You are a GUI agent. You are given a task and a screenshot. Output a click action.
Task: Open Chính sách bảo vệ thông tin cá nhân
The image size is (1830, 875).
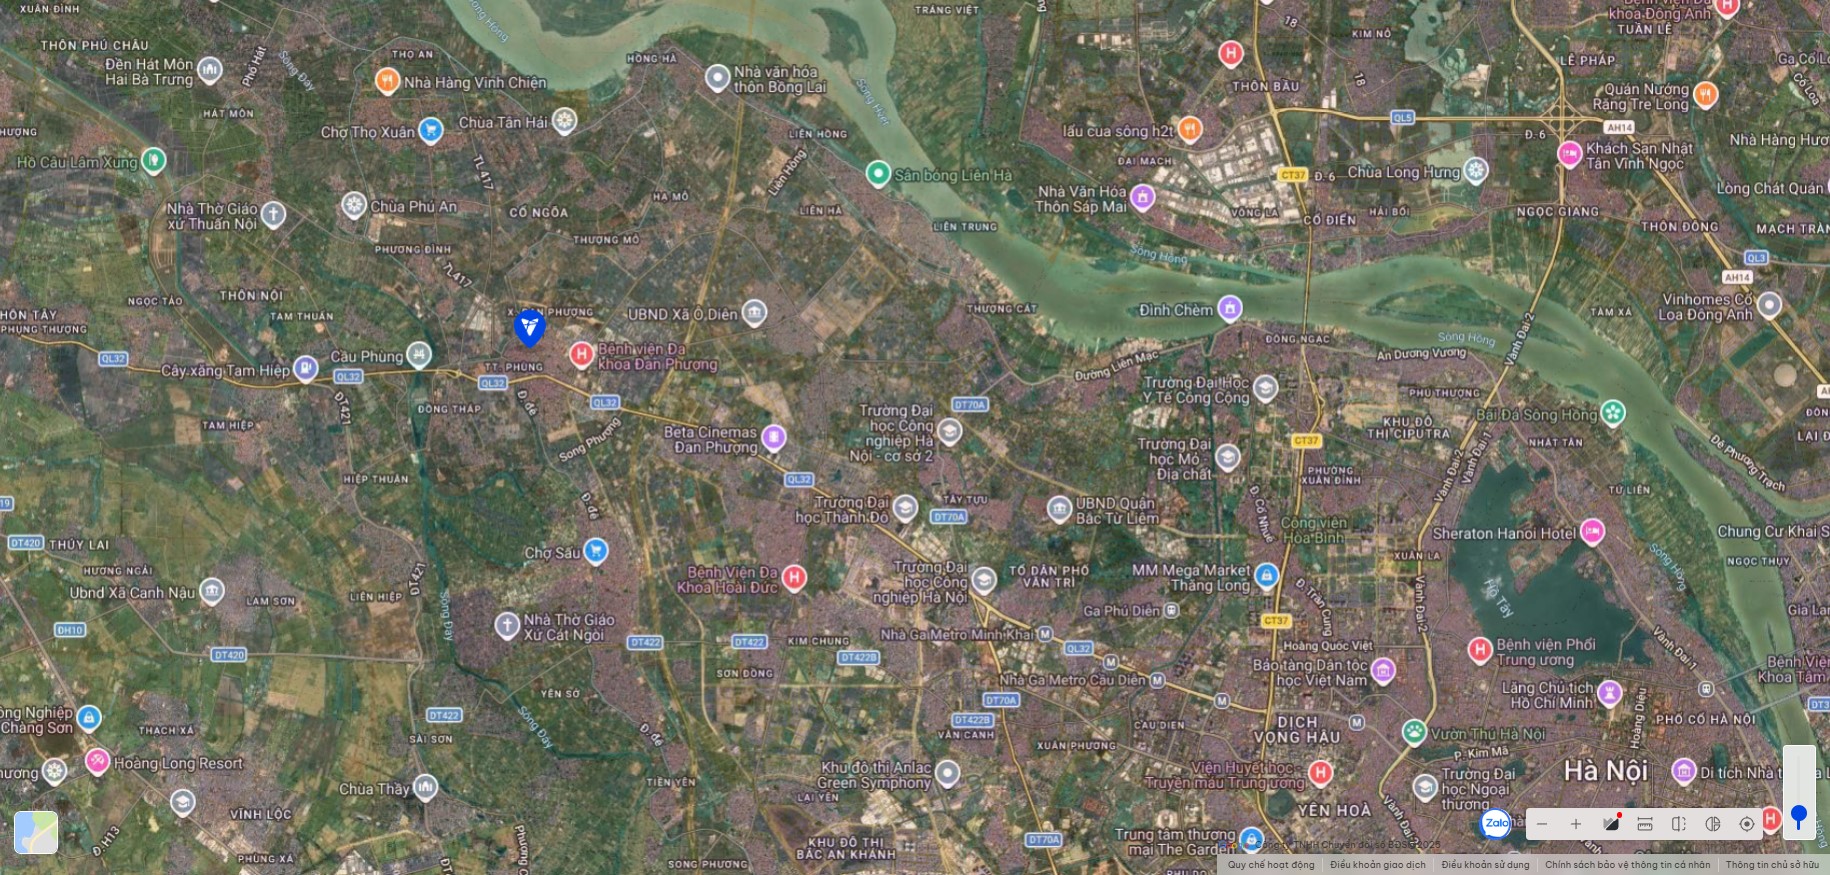[1627, 865]
